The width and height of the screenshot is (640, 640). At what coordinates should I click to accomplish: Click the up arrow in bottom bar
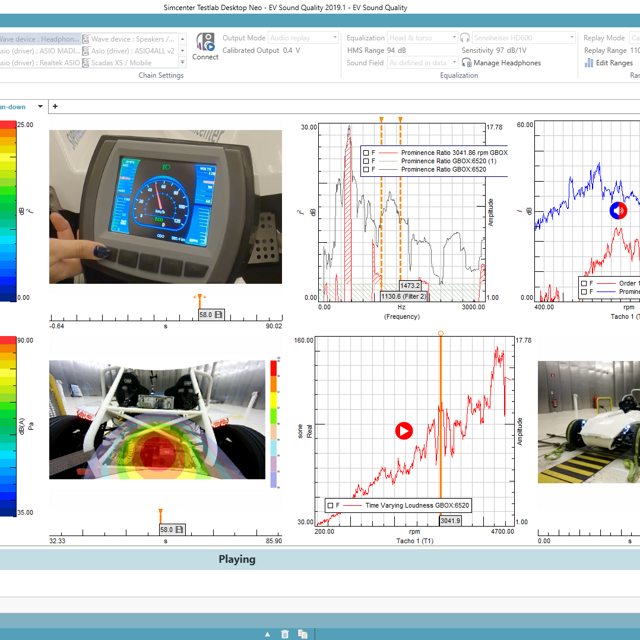(x=267, y=634)
